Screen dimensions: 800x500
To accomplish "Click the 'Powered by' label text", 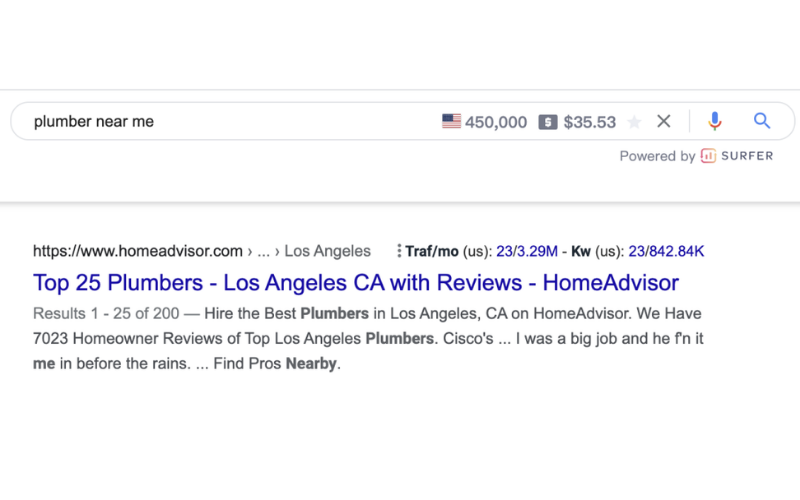I will [657, 156].
